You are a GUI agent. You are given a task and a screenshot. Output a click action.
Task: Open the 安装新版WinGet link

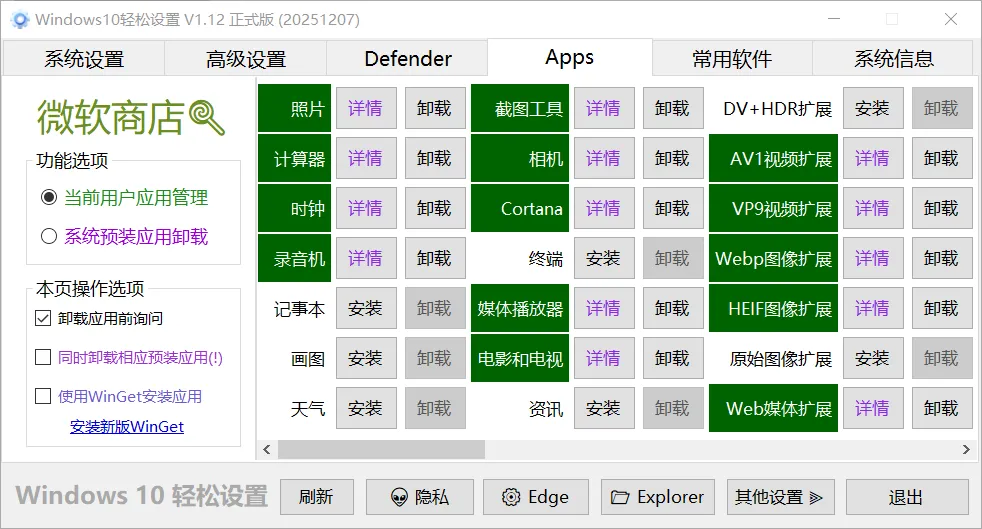(127, 427)
